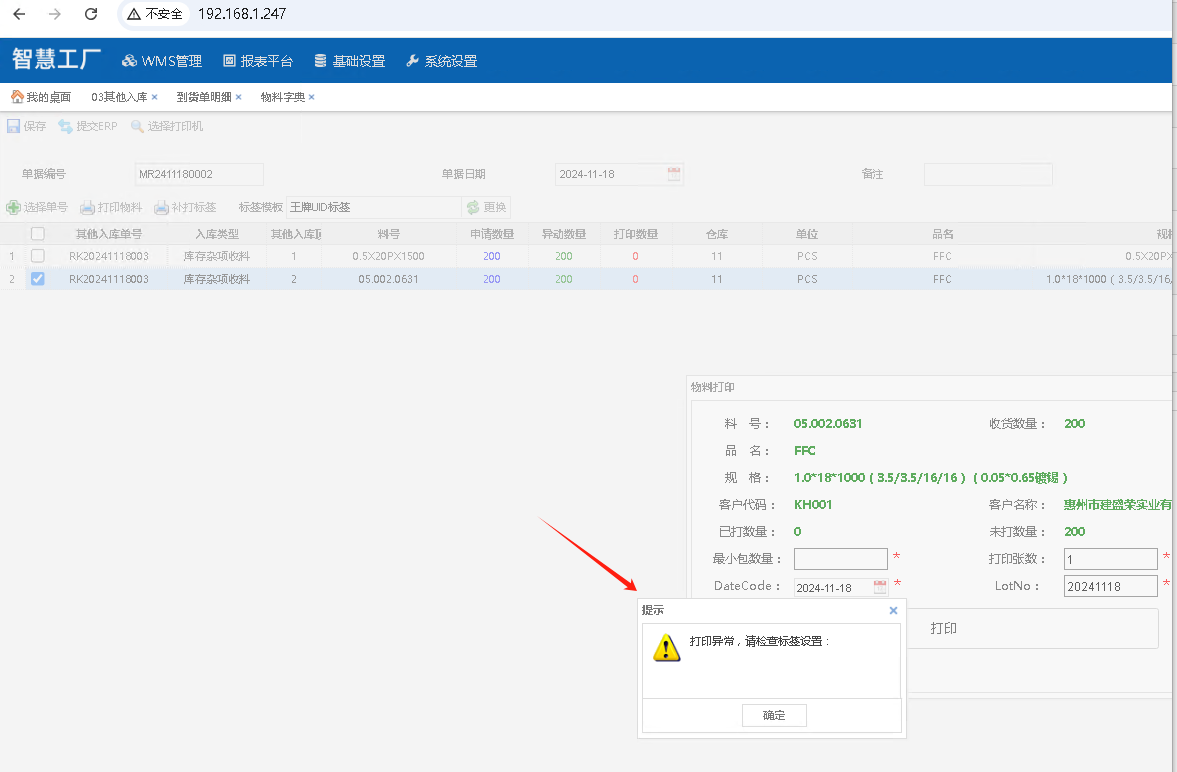The height and width of the screenshot is (772, 1177).
Task: Open the 报表平台 menu
Action: (x=258, y=61)
